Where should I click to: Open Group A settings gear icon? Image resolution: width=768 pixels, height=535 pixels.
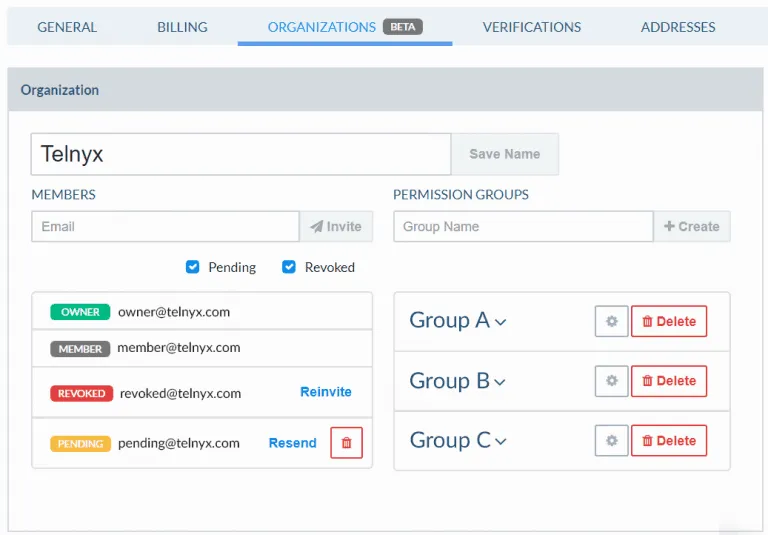coord(611,321)
